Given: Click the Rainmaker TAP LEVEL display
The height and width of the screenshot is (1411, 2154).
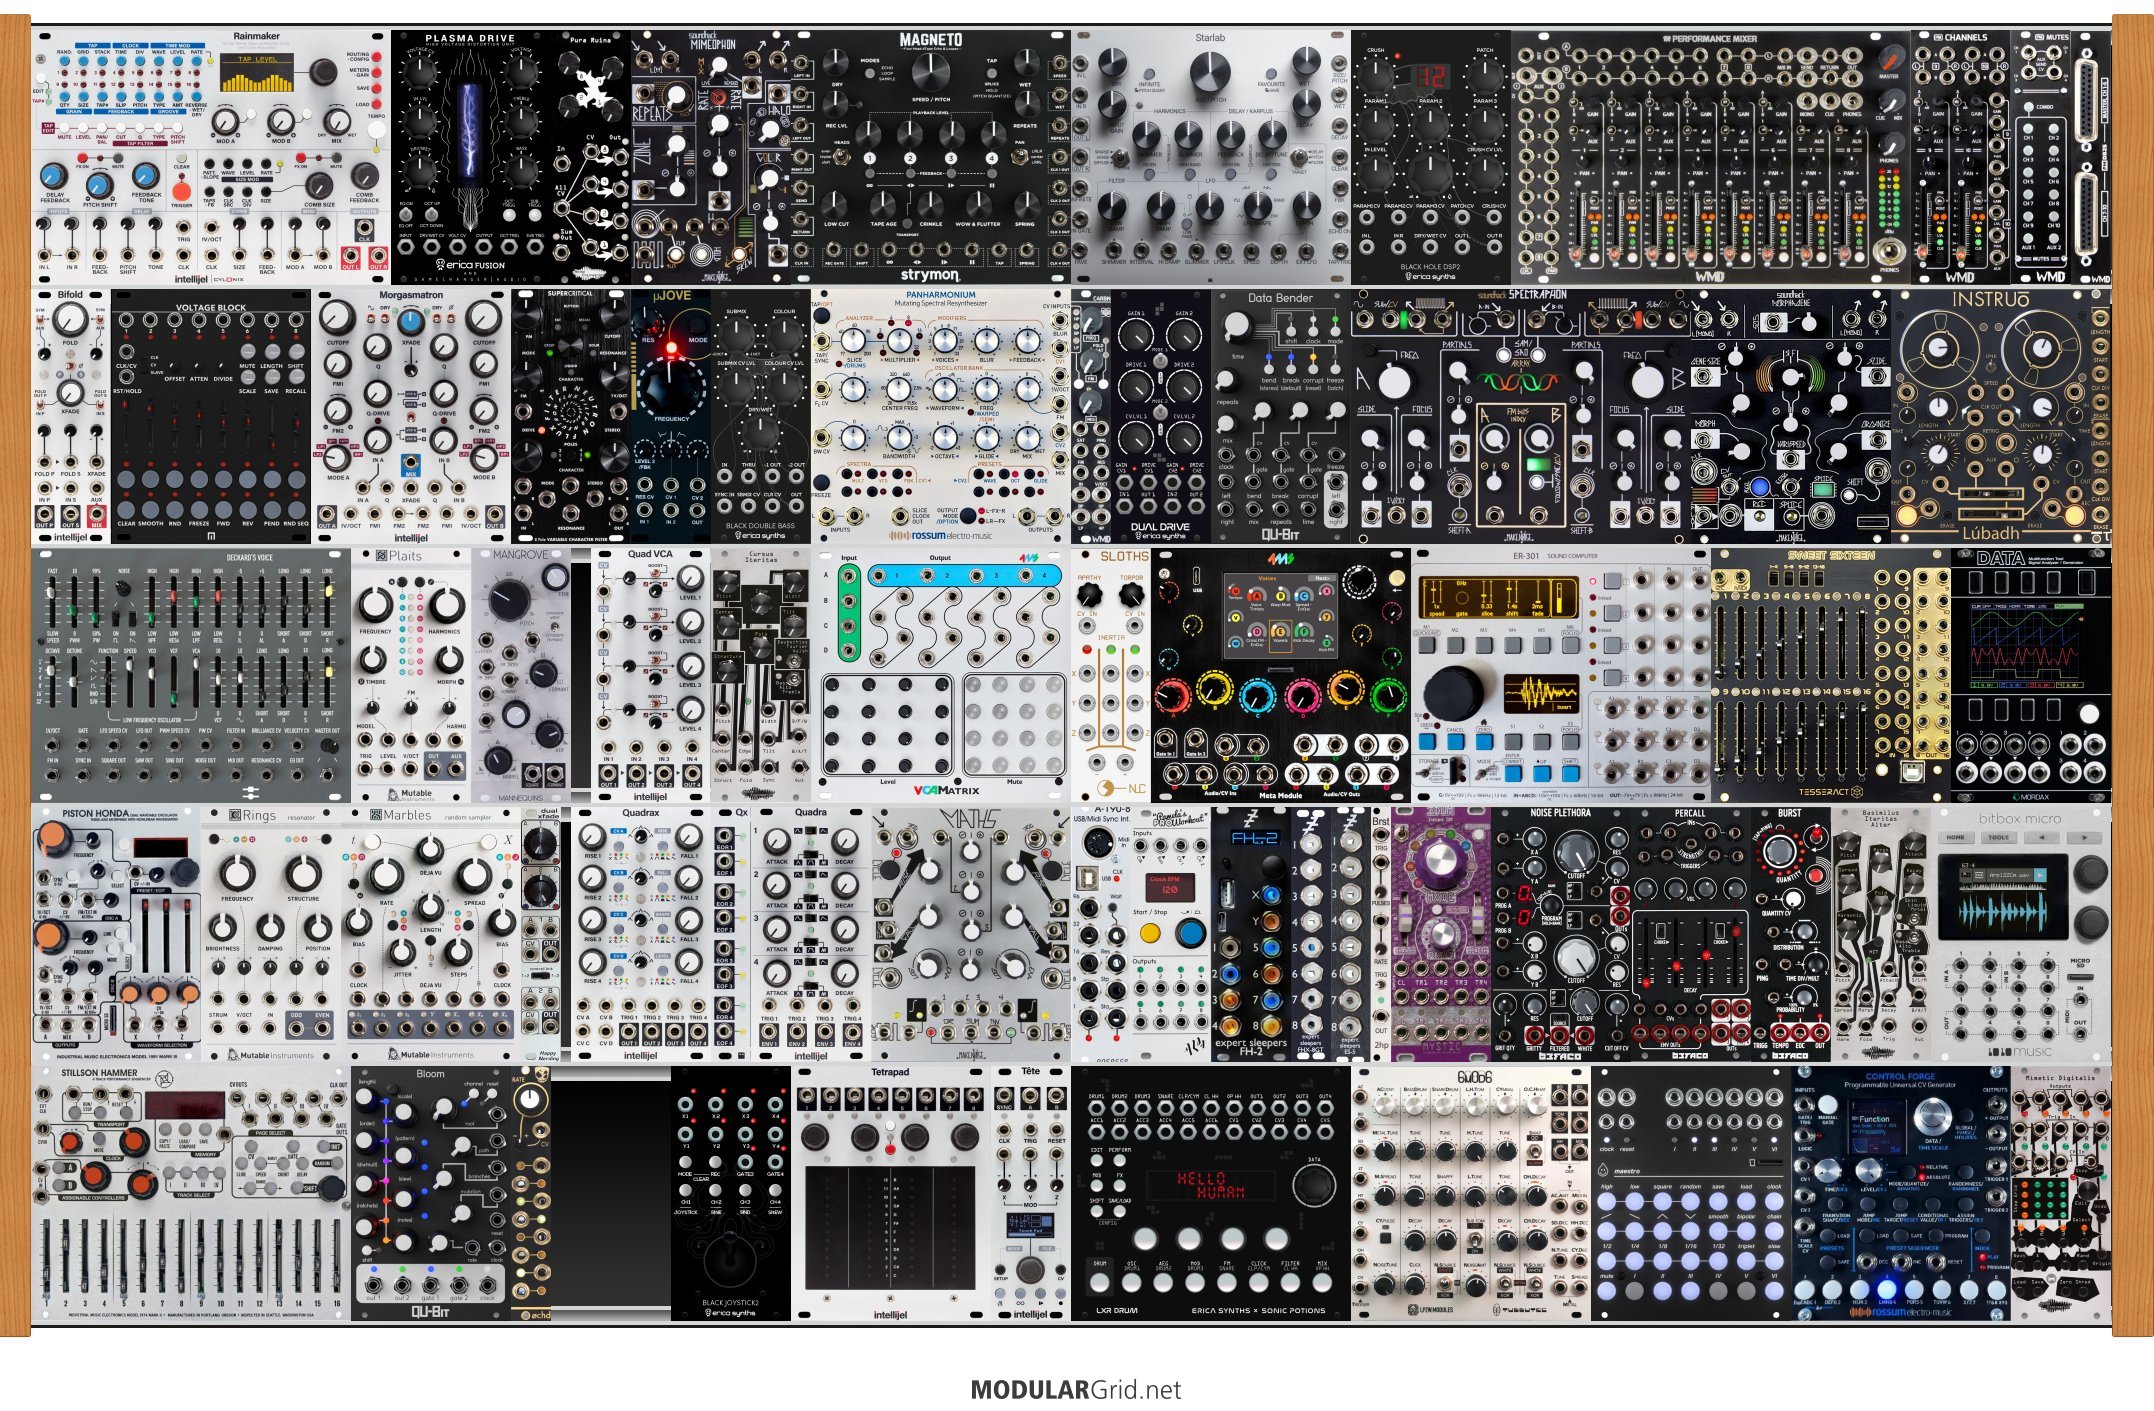Looking at the screenshot, I should 257,73.
